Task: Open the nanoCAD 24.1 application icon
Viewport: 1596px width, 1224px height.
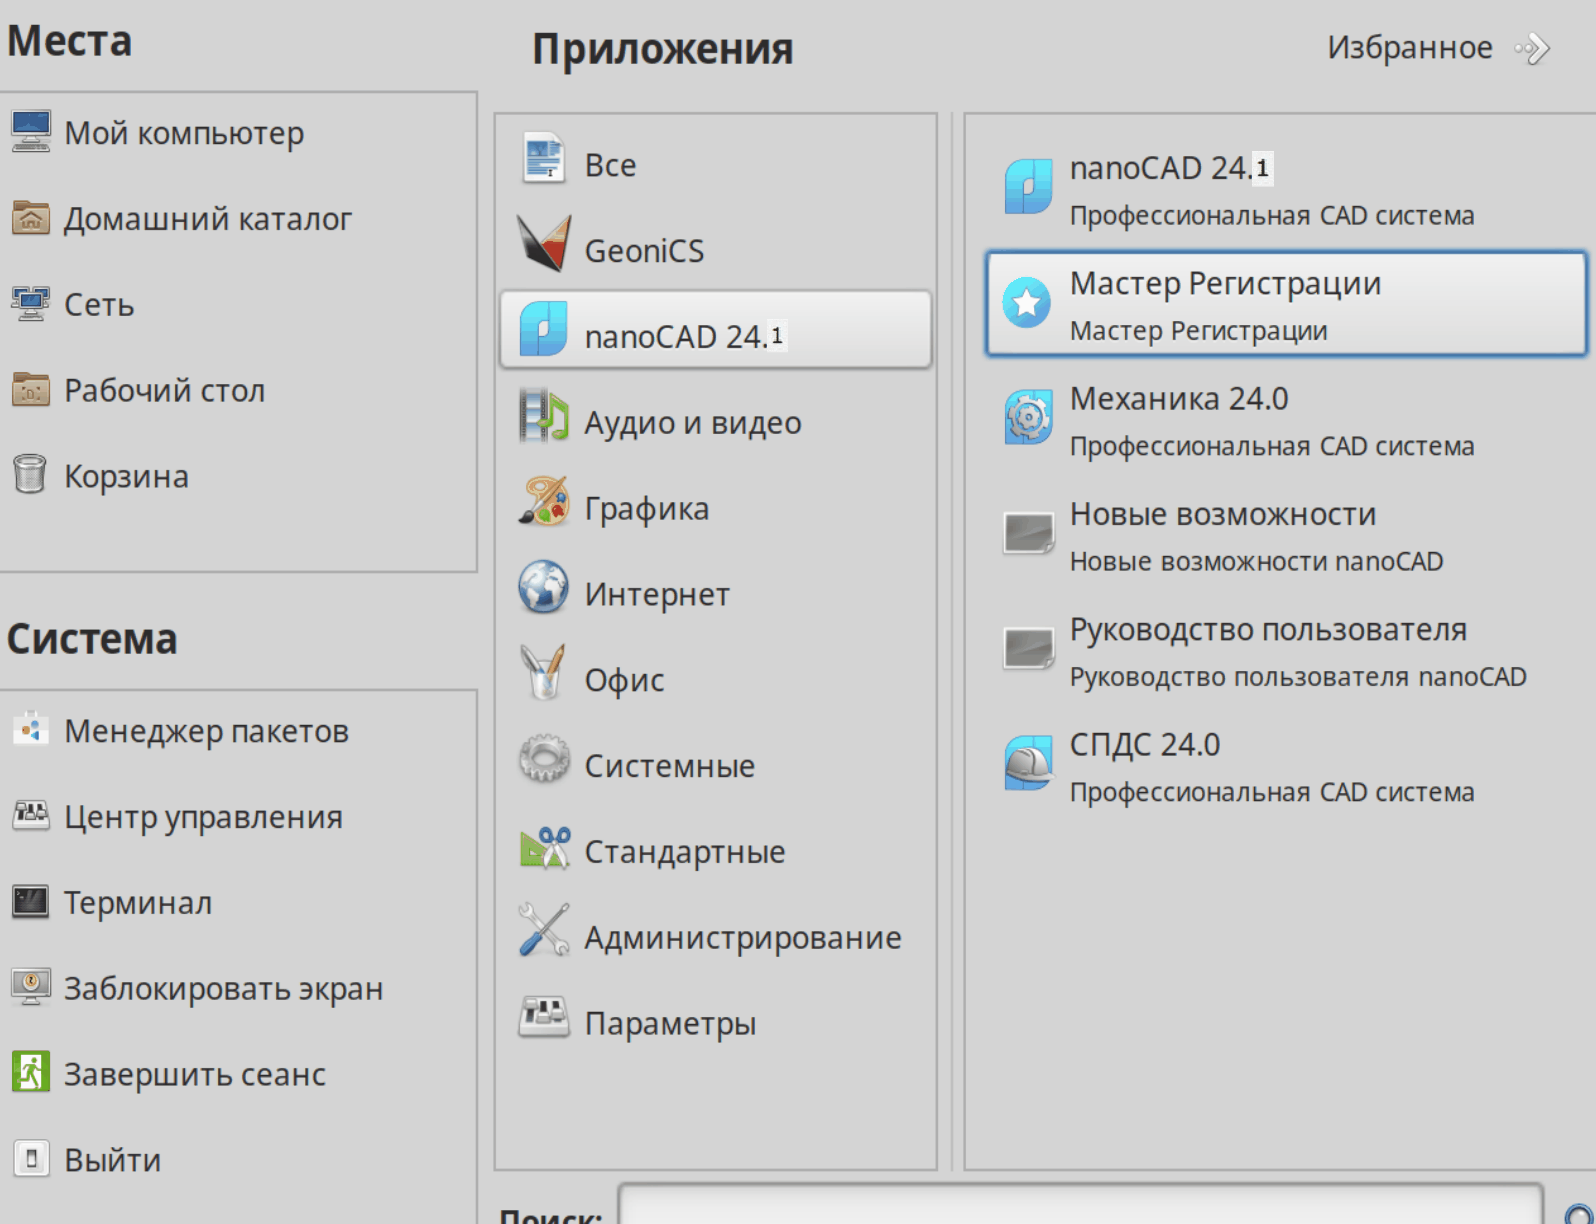Action: 1028,187
